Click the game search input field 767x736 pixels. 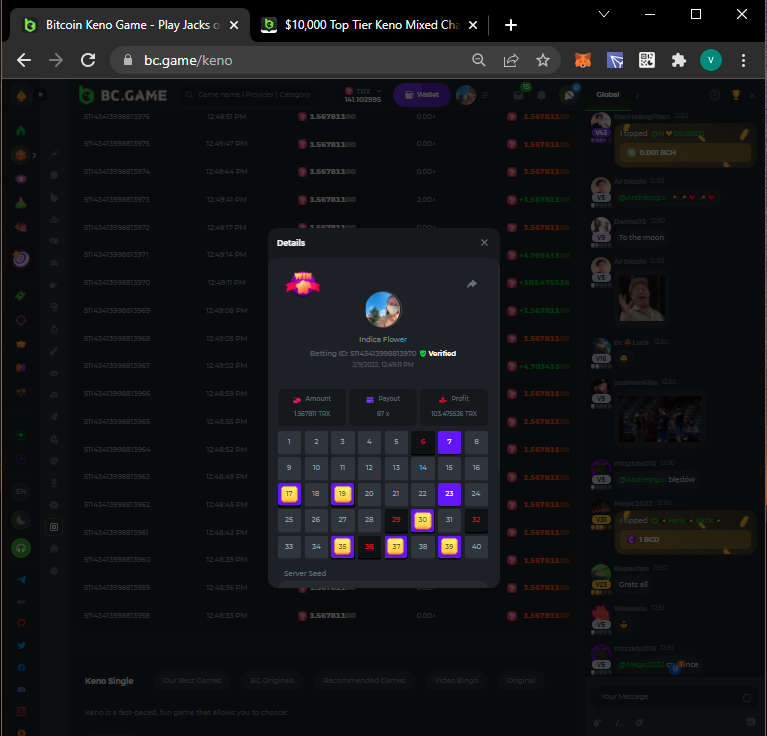pyautogui.click(x=262, y=95)
